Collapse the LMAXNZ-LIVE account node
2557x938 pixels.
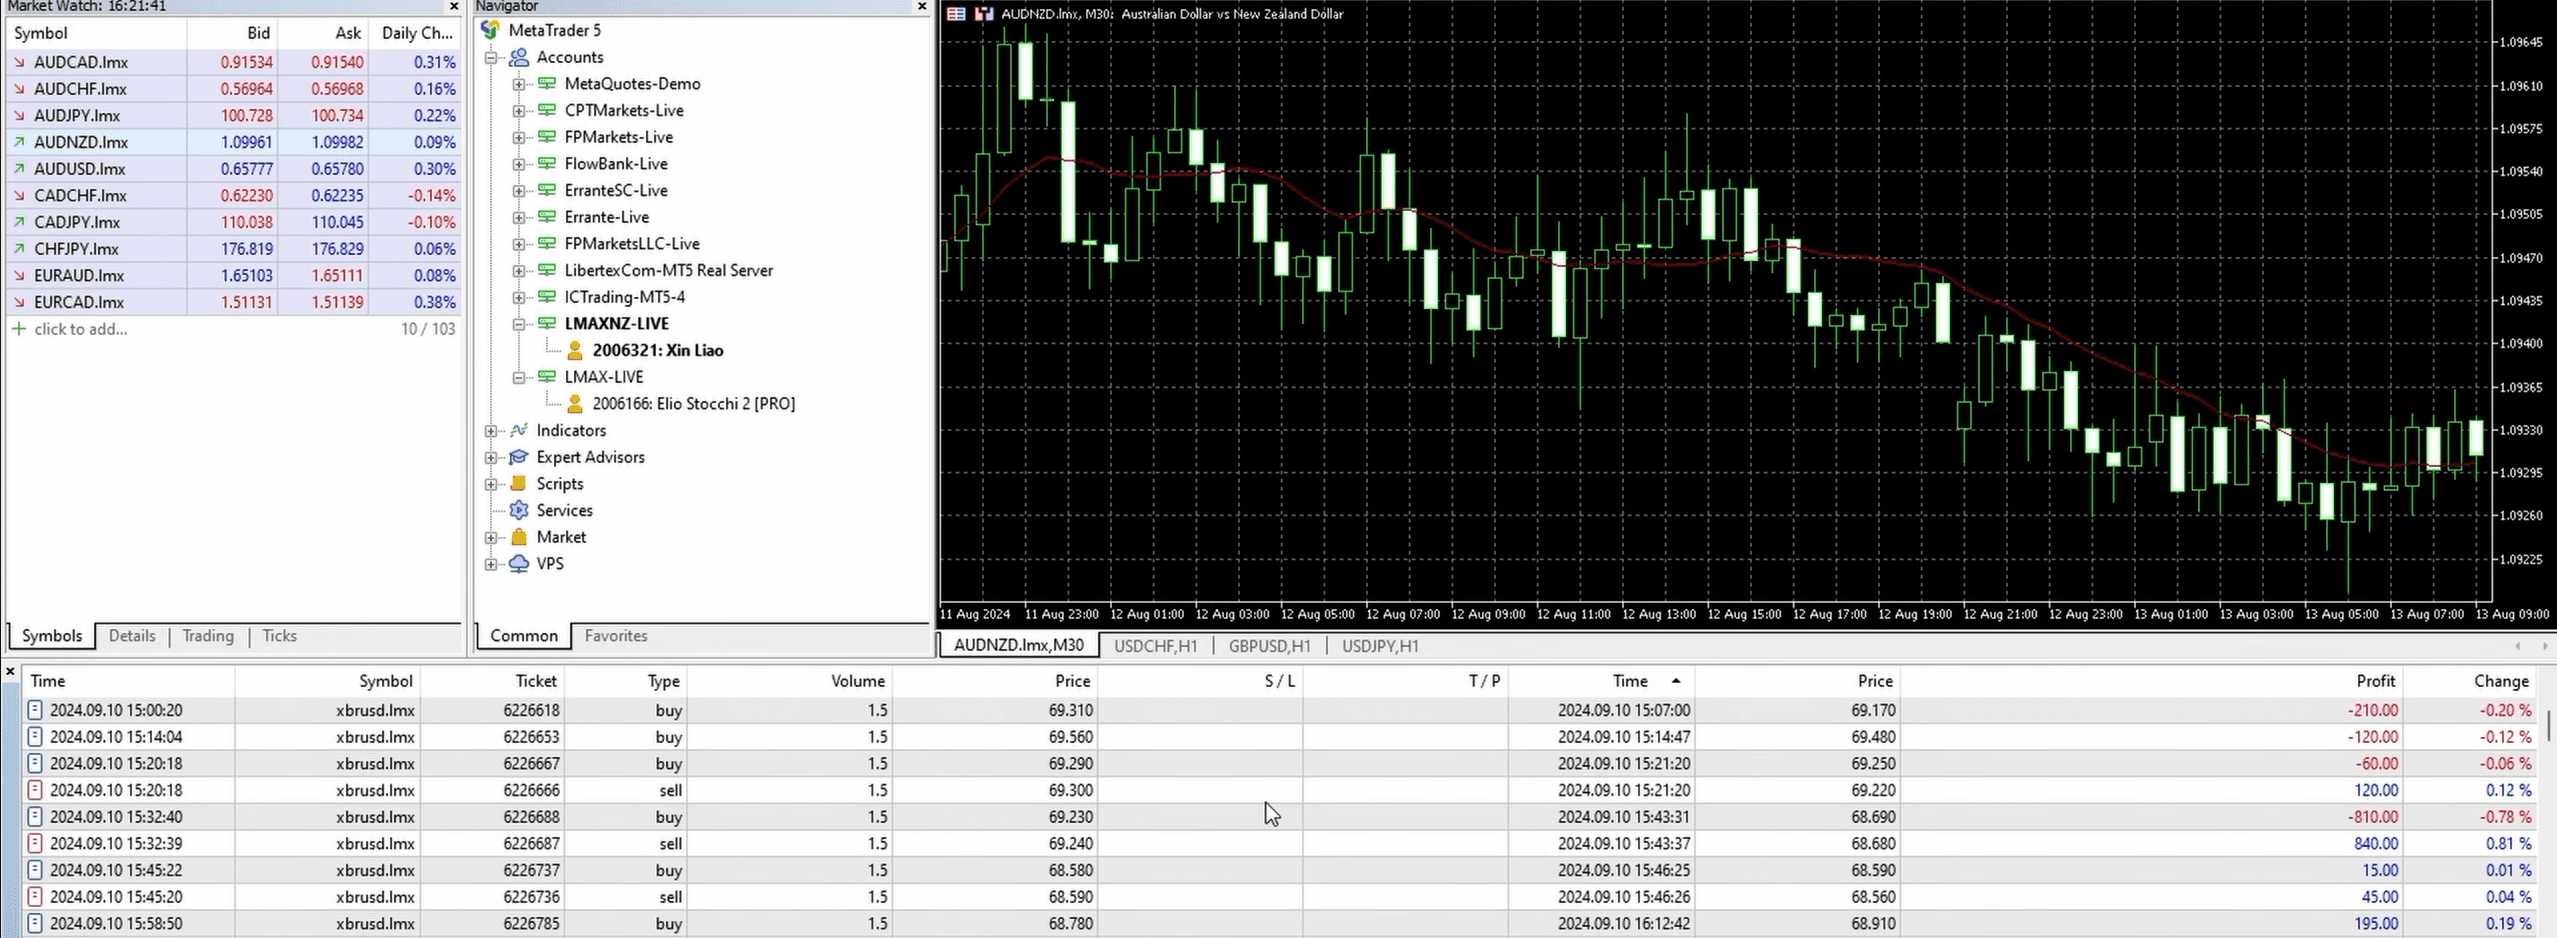tap(519, 324)
